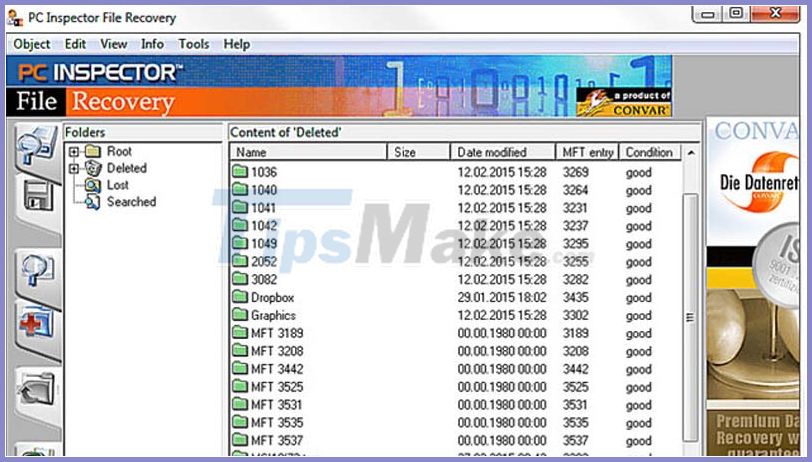Sort by the Date modified column header

(x=503, y=152)
